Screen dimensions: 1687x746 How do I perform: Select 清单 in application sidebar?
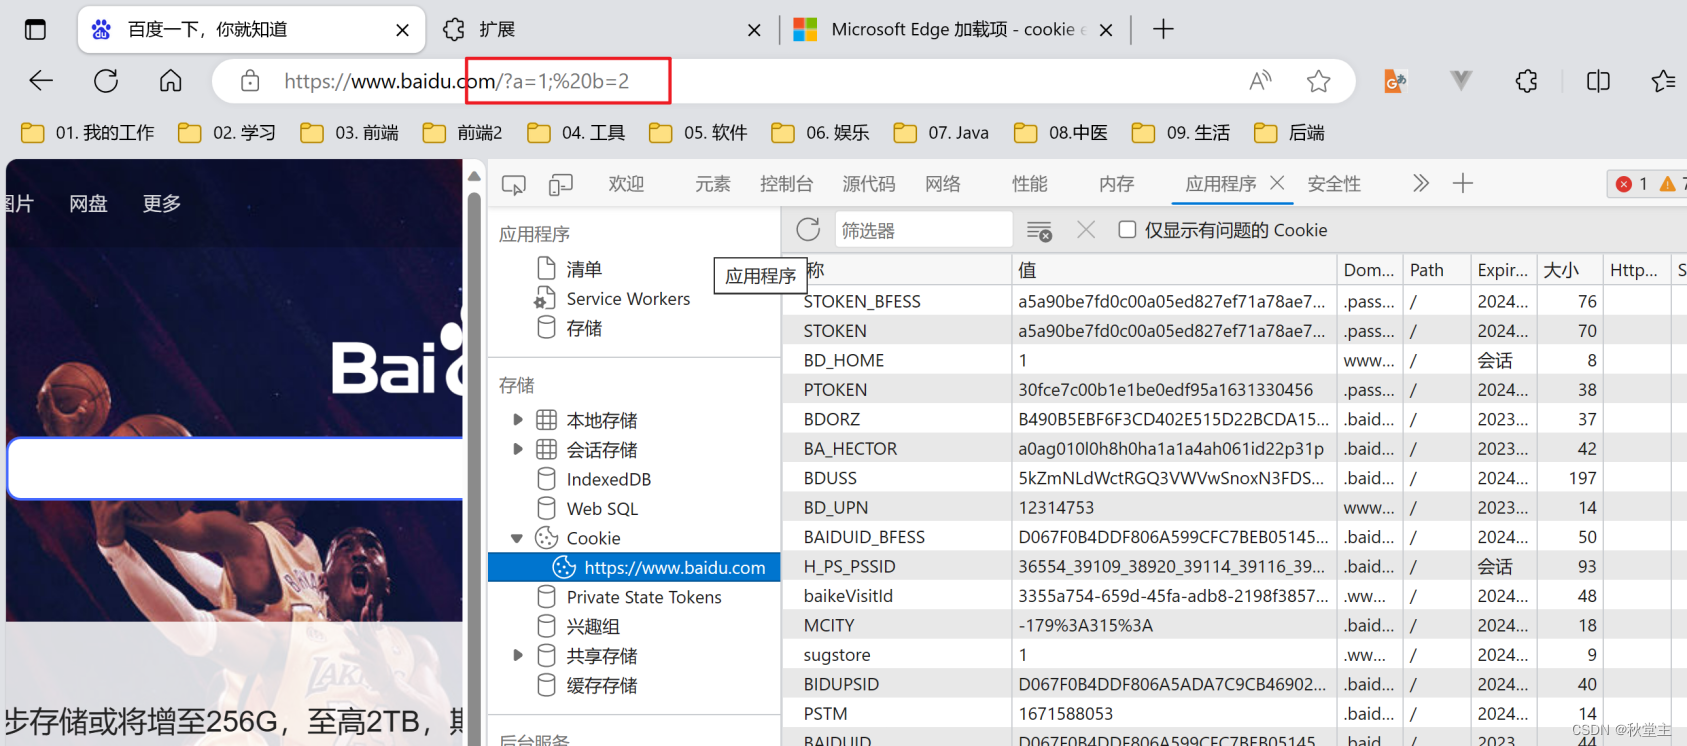tap(584, 269)
